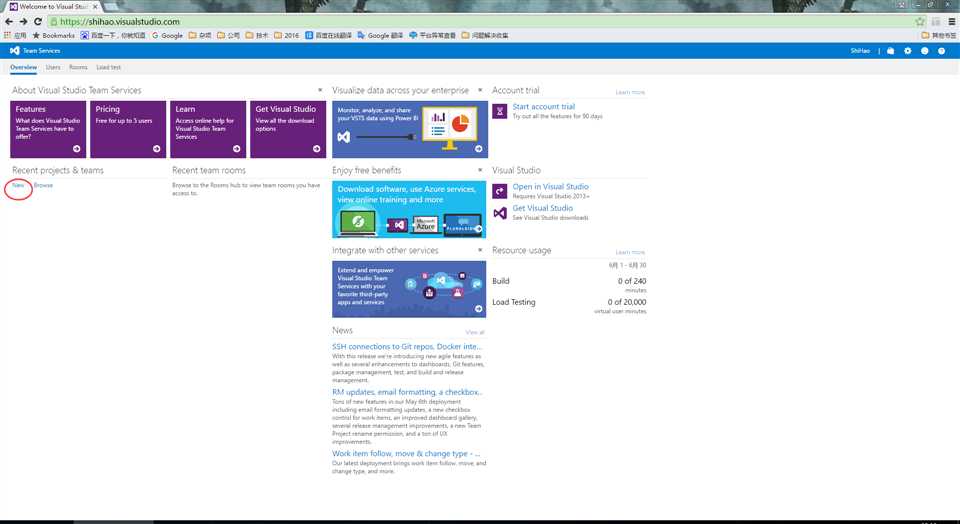Click the hourglass icon beside Start account trial

500,111
